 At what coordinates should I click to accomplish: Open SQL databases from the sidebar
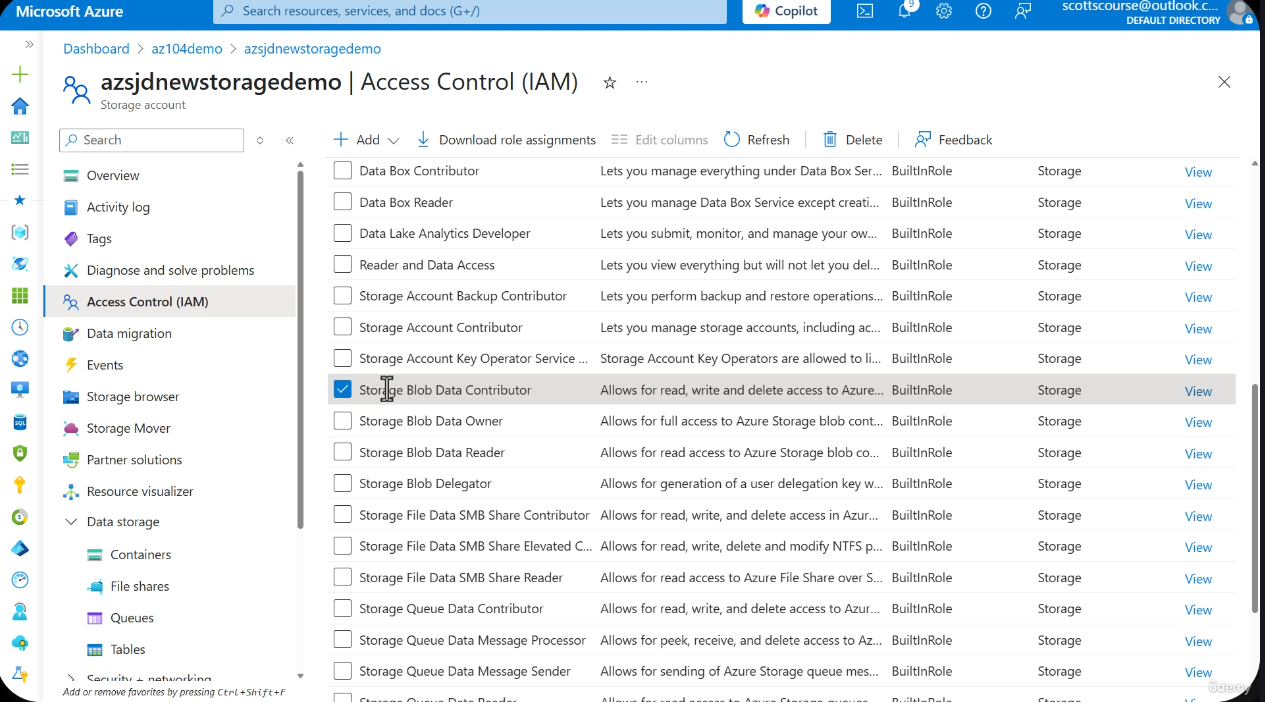pos(20,422)
